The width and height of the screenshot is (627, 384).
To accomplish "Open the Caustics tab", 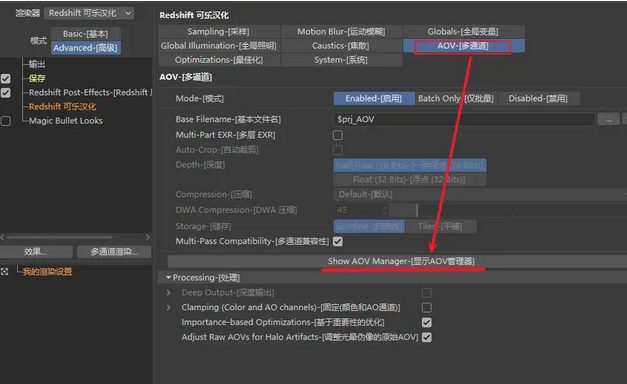I will pyautogui.click(x=341, y=46).
